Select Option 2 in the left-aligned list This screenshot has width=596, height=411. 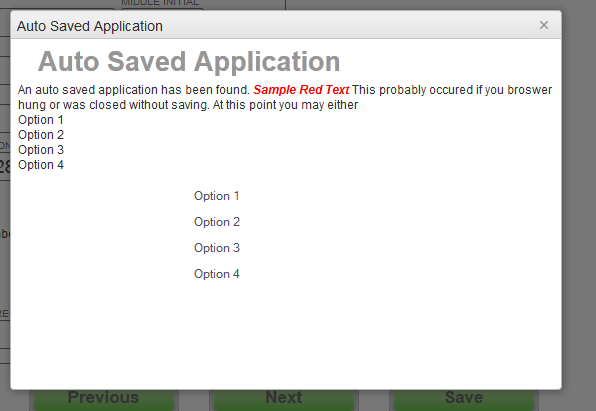tap(41, 135)
